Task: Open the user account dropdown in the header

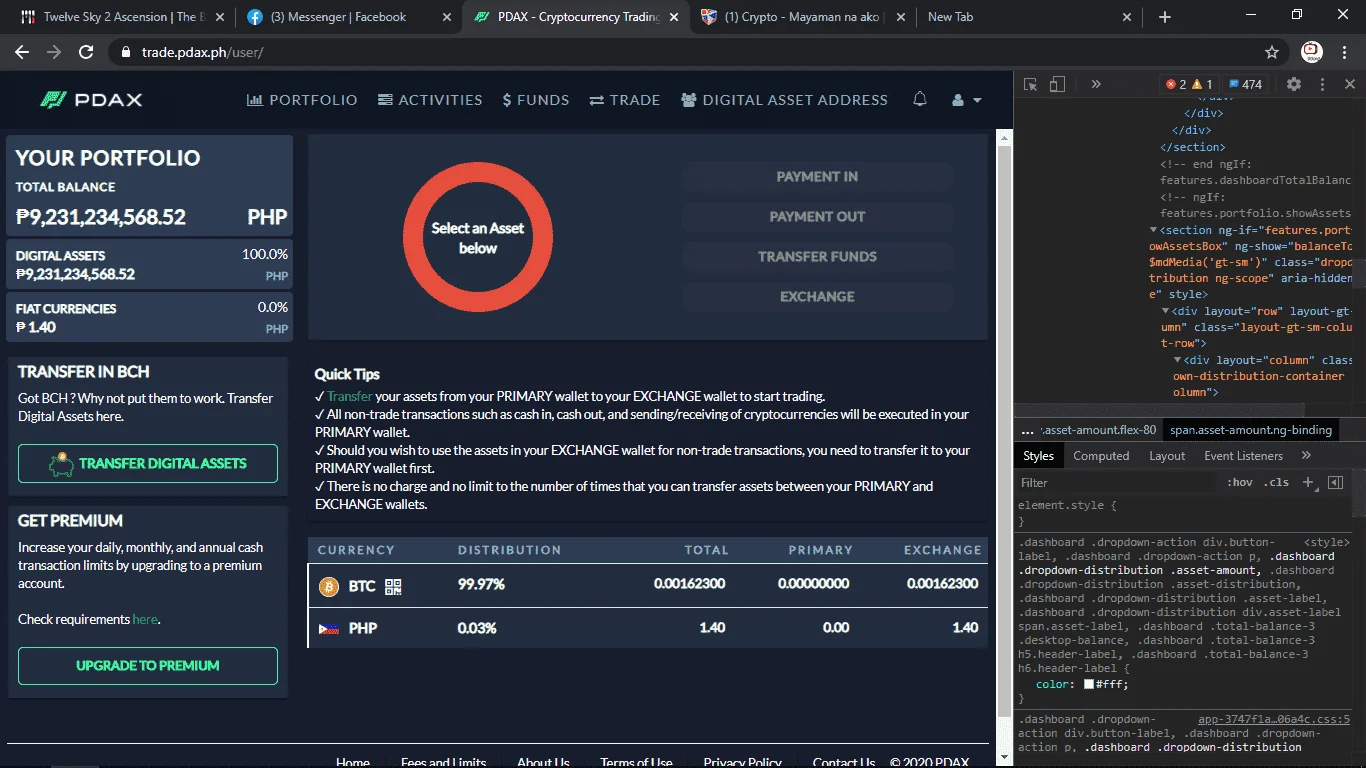Action: [966, 100]
